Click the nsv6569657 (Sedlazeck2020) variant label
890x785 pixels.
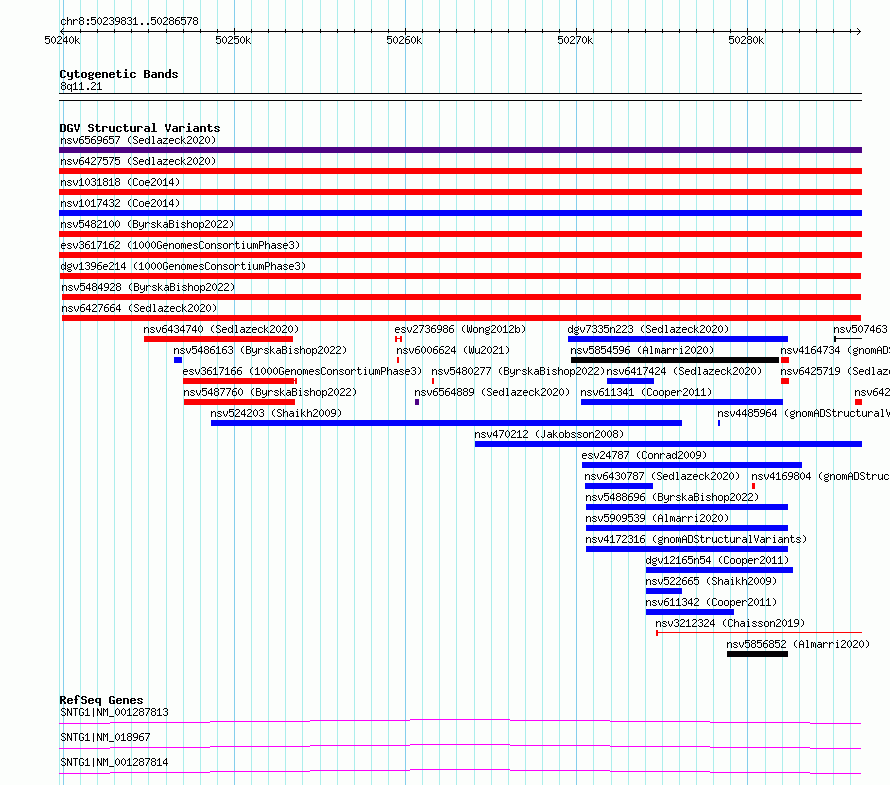pyautogui.click(x=138, y=140)
